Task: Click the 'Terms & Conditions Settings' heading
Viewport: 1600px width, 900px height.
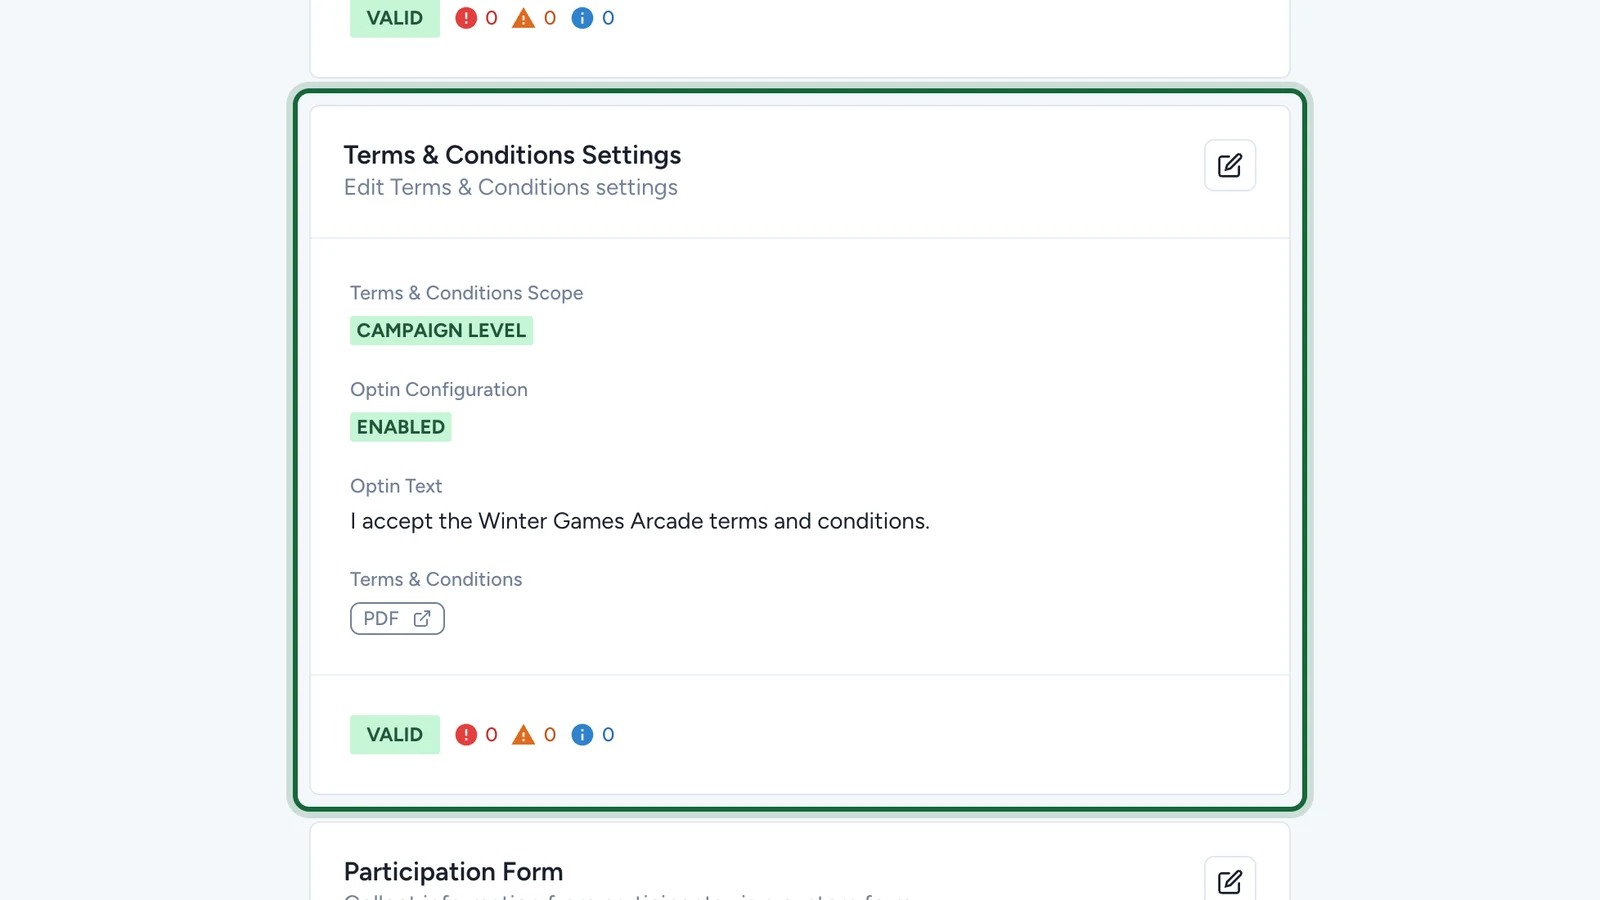Action: tap(512, 155)
